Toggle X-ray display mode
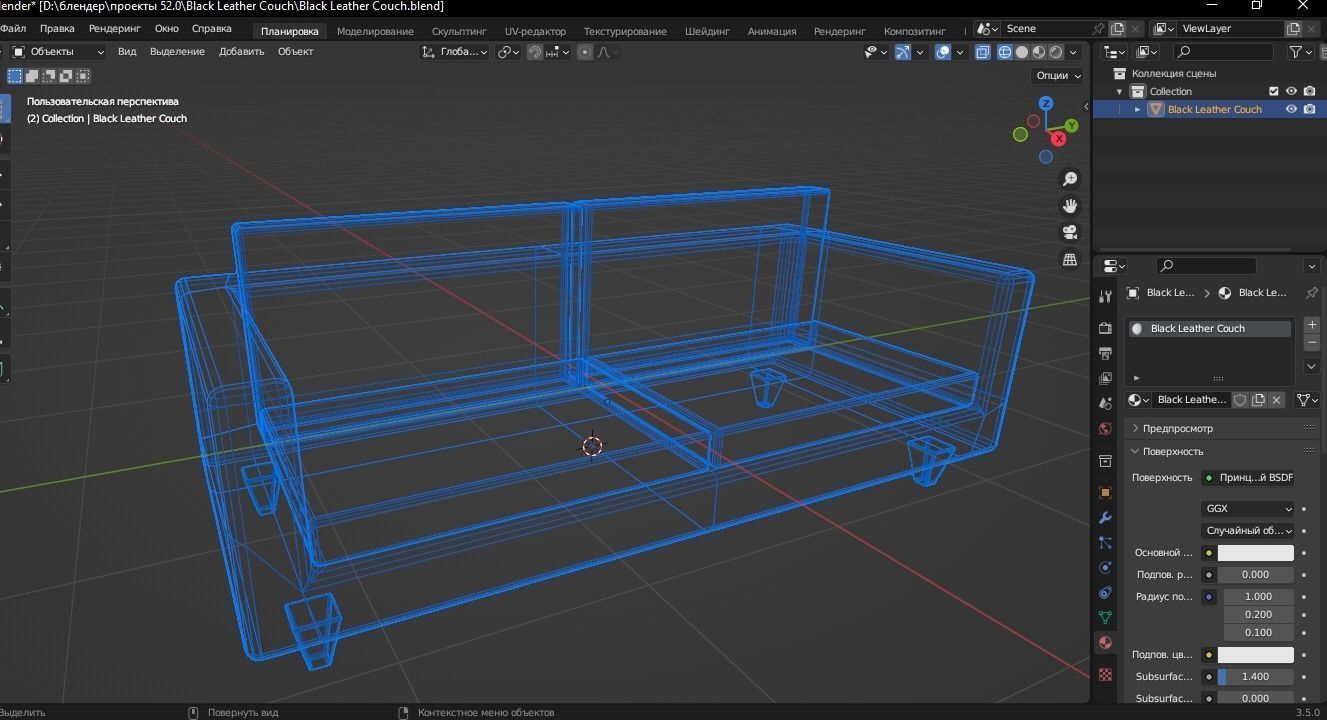1327x720 pixels. coord(983,52)
